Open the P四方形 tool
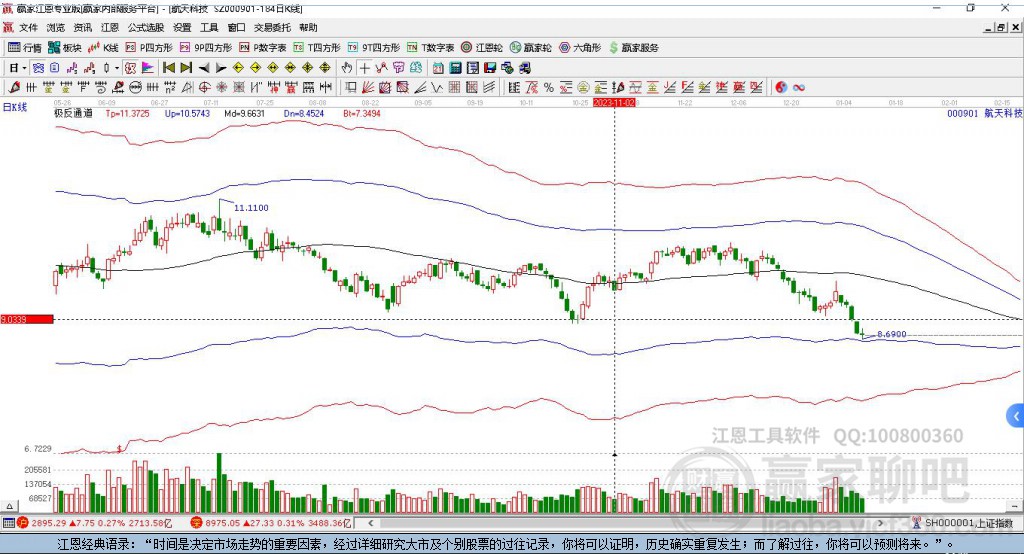Image resolution: width=1024 pixels, height=554 pixels. pos(149,48)
